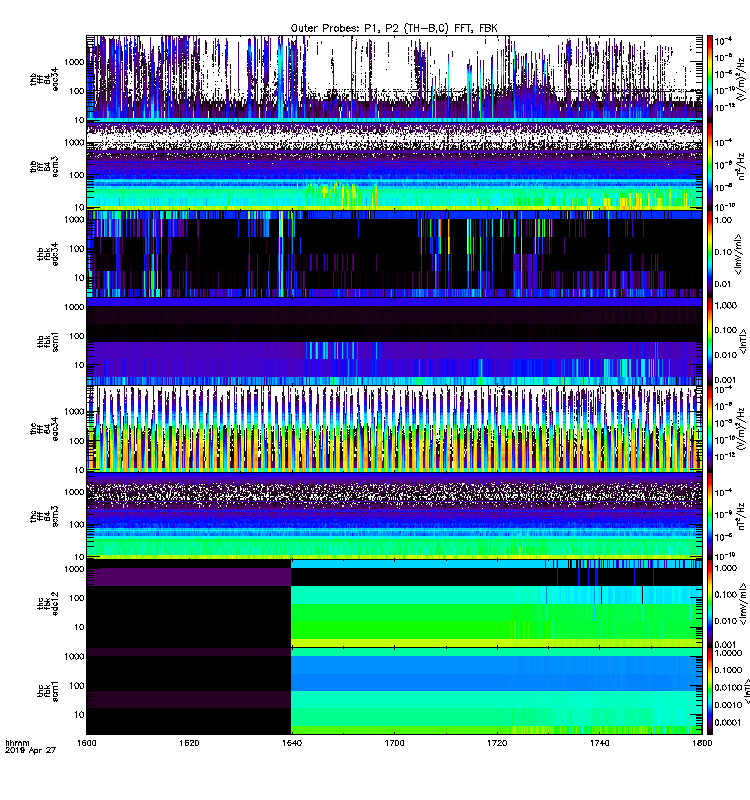Click the '<|mV/m|>' unit label beside thb edc34
750x800 pixels.
click(739, 254)
